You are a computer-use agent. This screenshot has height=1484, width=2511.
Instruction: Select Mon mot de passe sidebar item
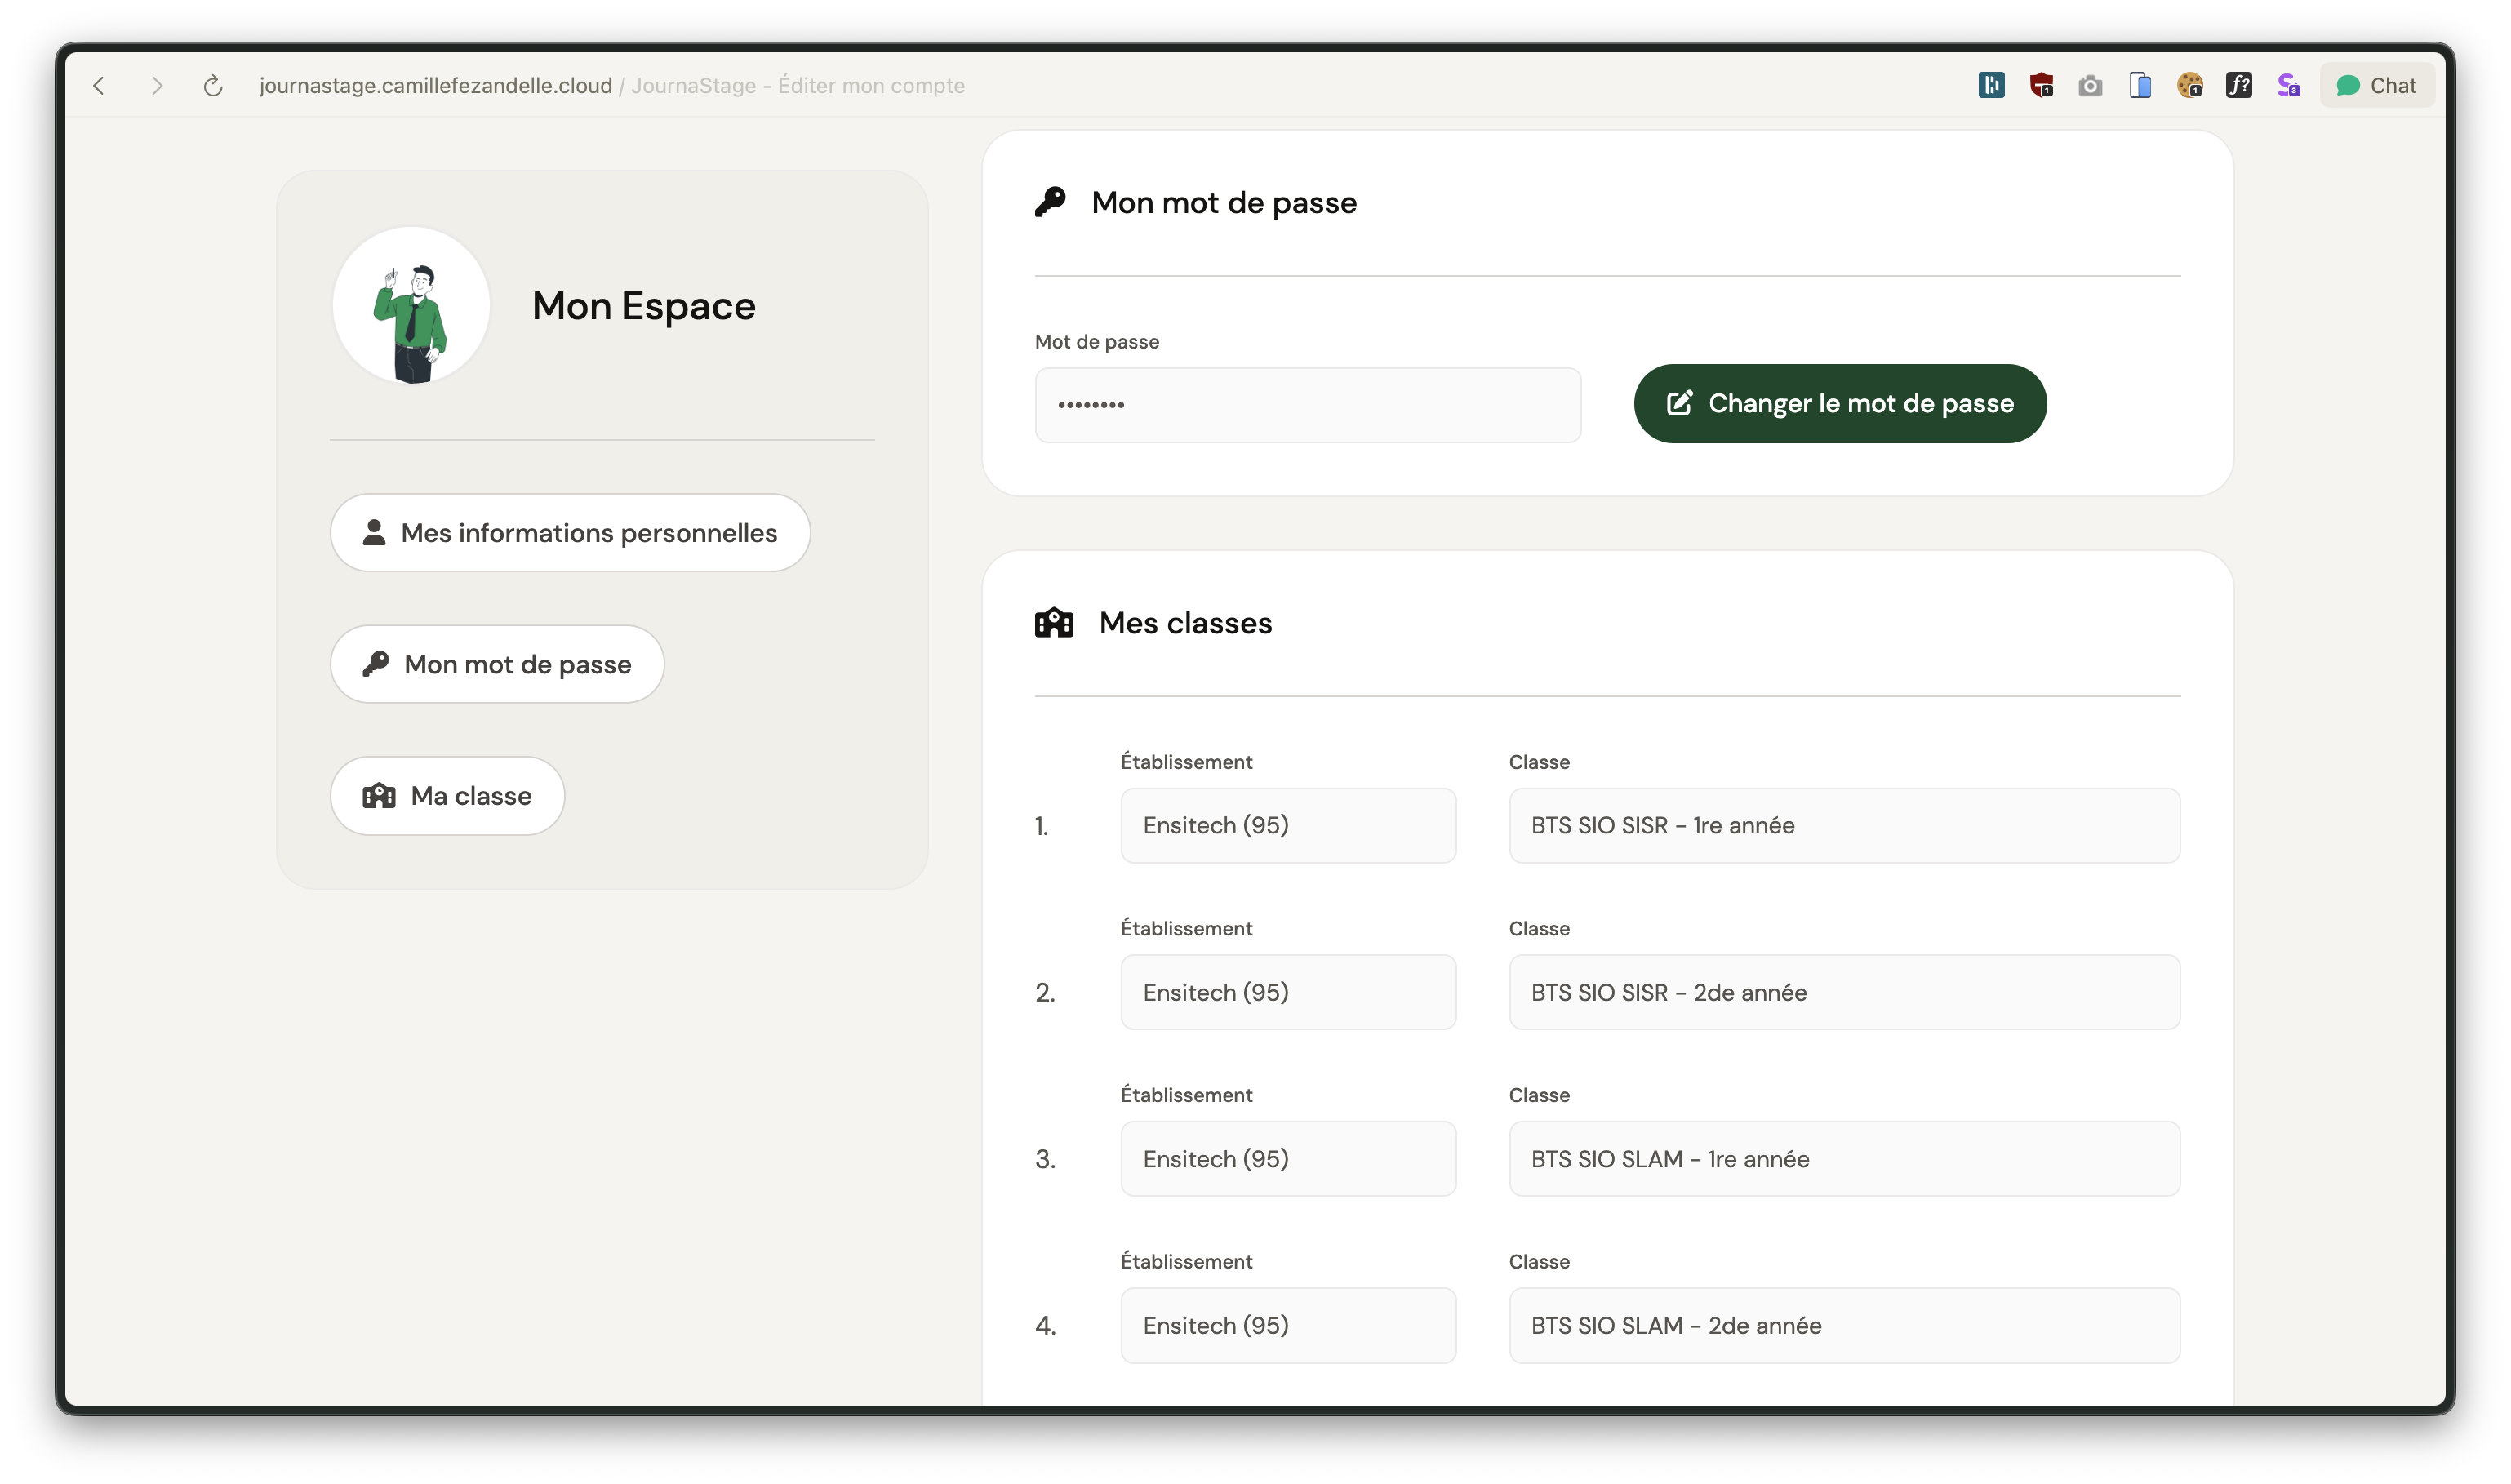497,664
